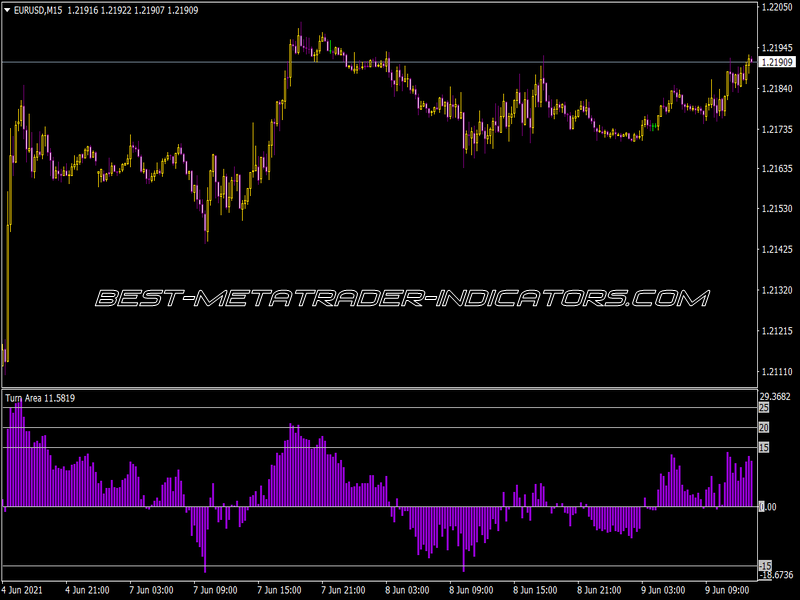Click time axis label 8 Jun 03:00
The height and width of the screenshot is (600, 800).
(x=407, y=590)
